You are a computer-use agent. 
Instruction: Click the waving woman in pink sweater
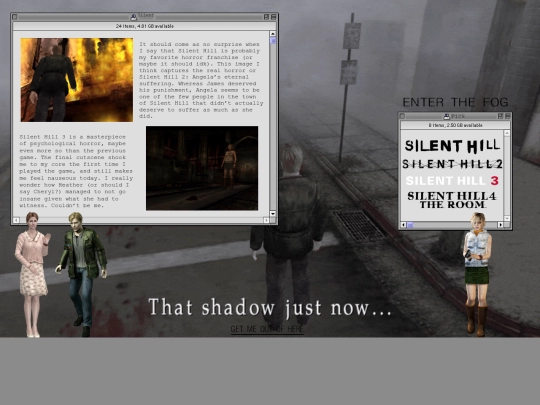(32, 274)
